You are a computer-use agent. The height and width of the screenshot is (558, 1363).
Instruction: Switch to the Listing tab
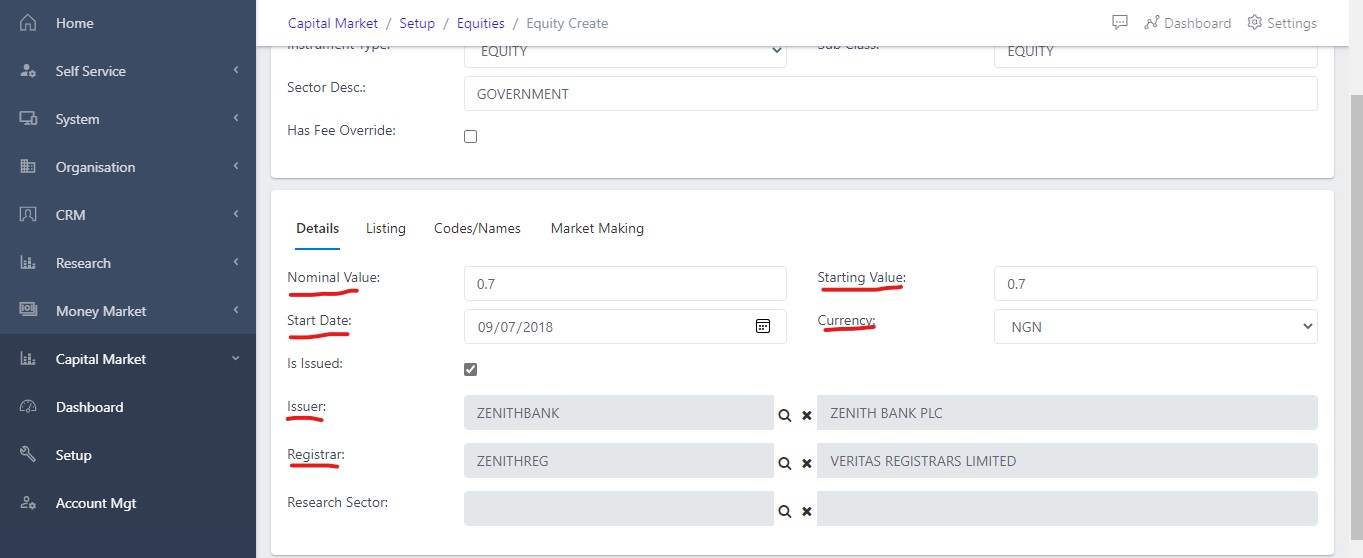(x=386, y=228)
